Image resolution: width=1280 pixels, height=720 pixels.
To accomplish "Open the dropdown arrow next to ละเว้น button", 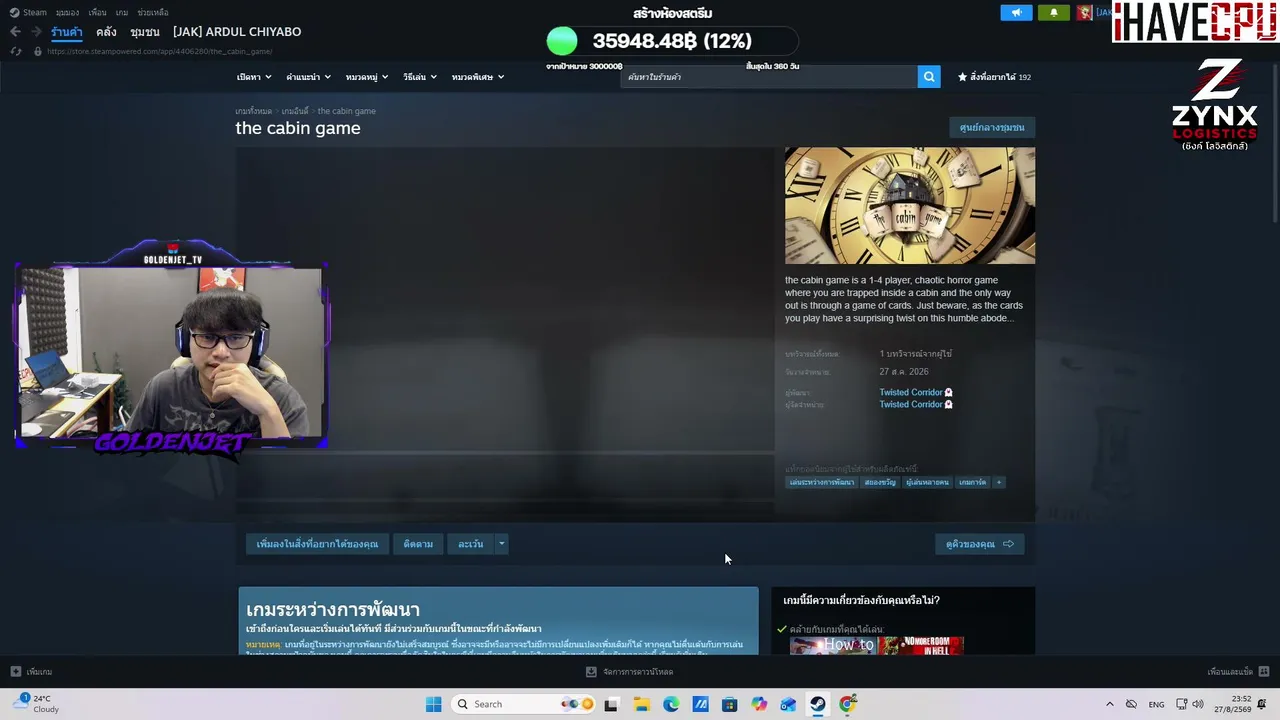I will 501,544.
